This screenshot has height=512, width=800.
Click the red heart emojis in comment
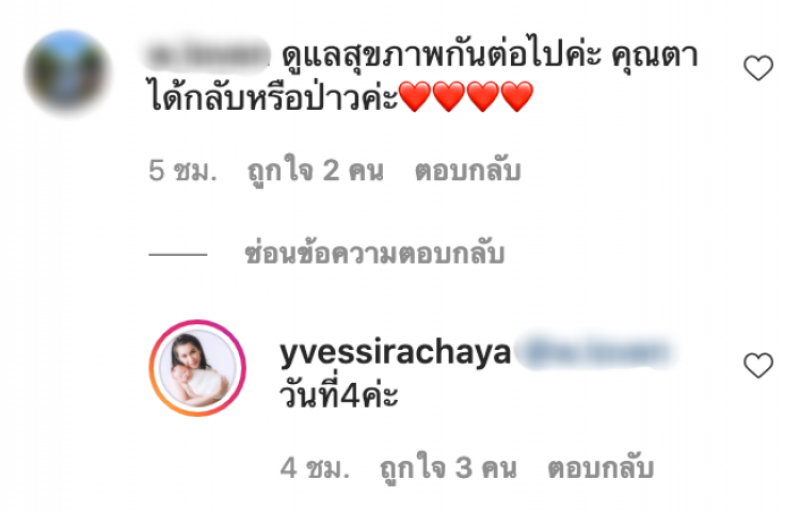coord(465,96)
